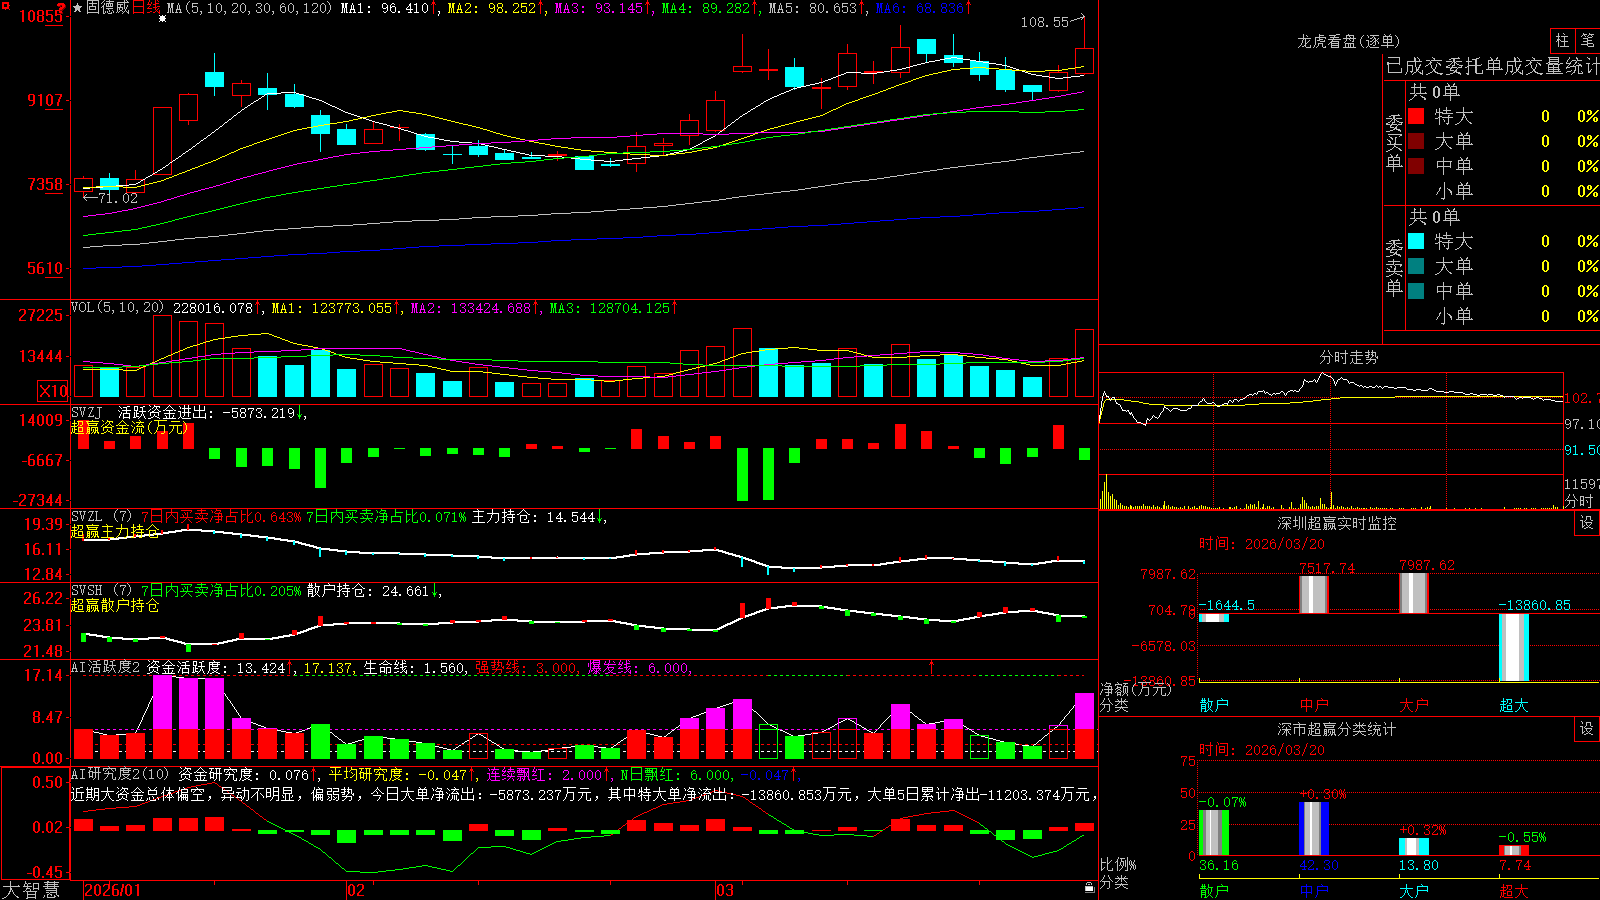Click the SVSH indicator name
1600x900 pixels.
87,591
